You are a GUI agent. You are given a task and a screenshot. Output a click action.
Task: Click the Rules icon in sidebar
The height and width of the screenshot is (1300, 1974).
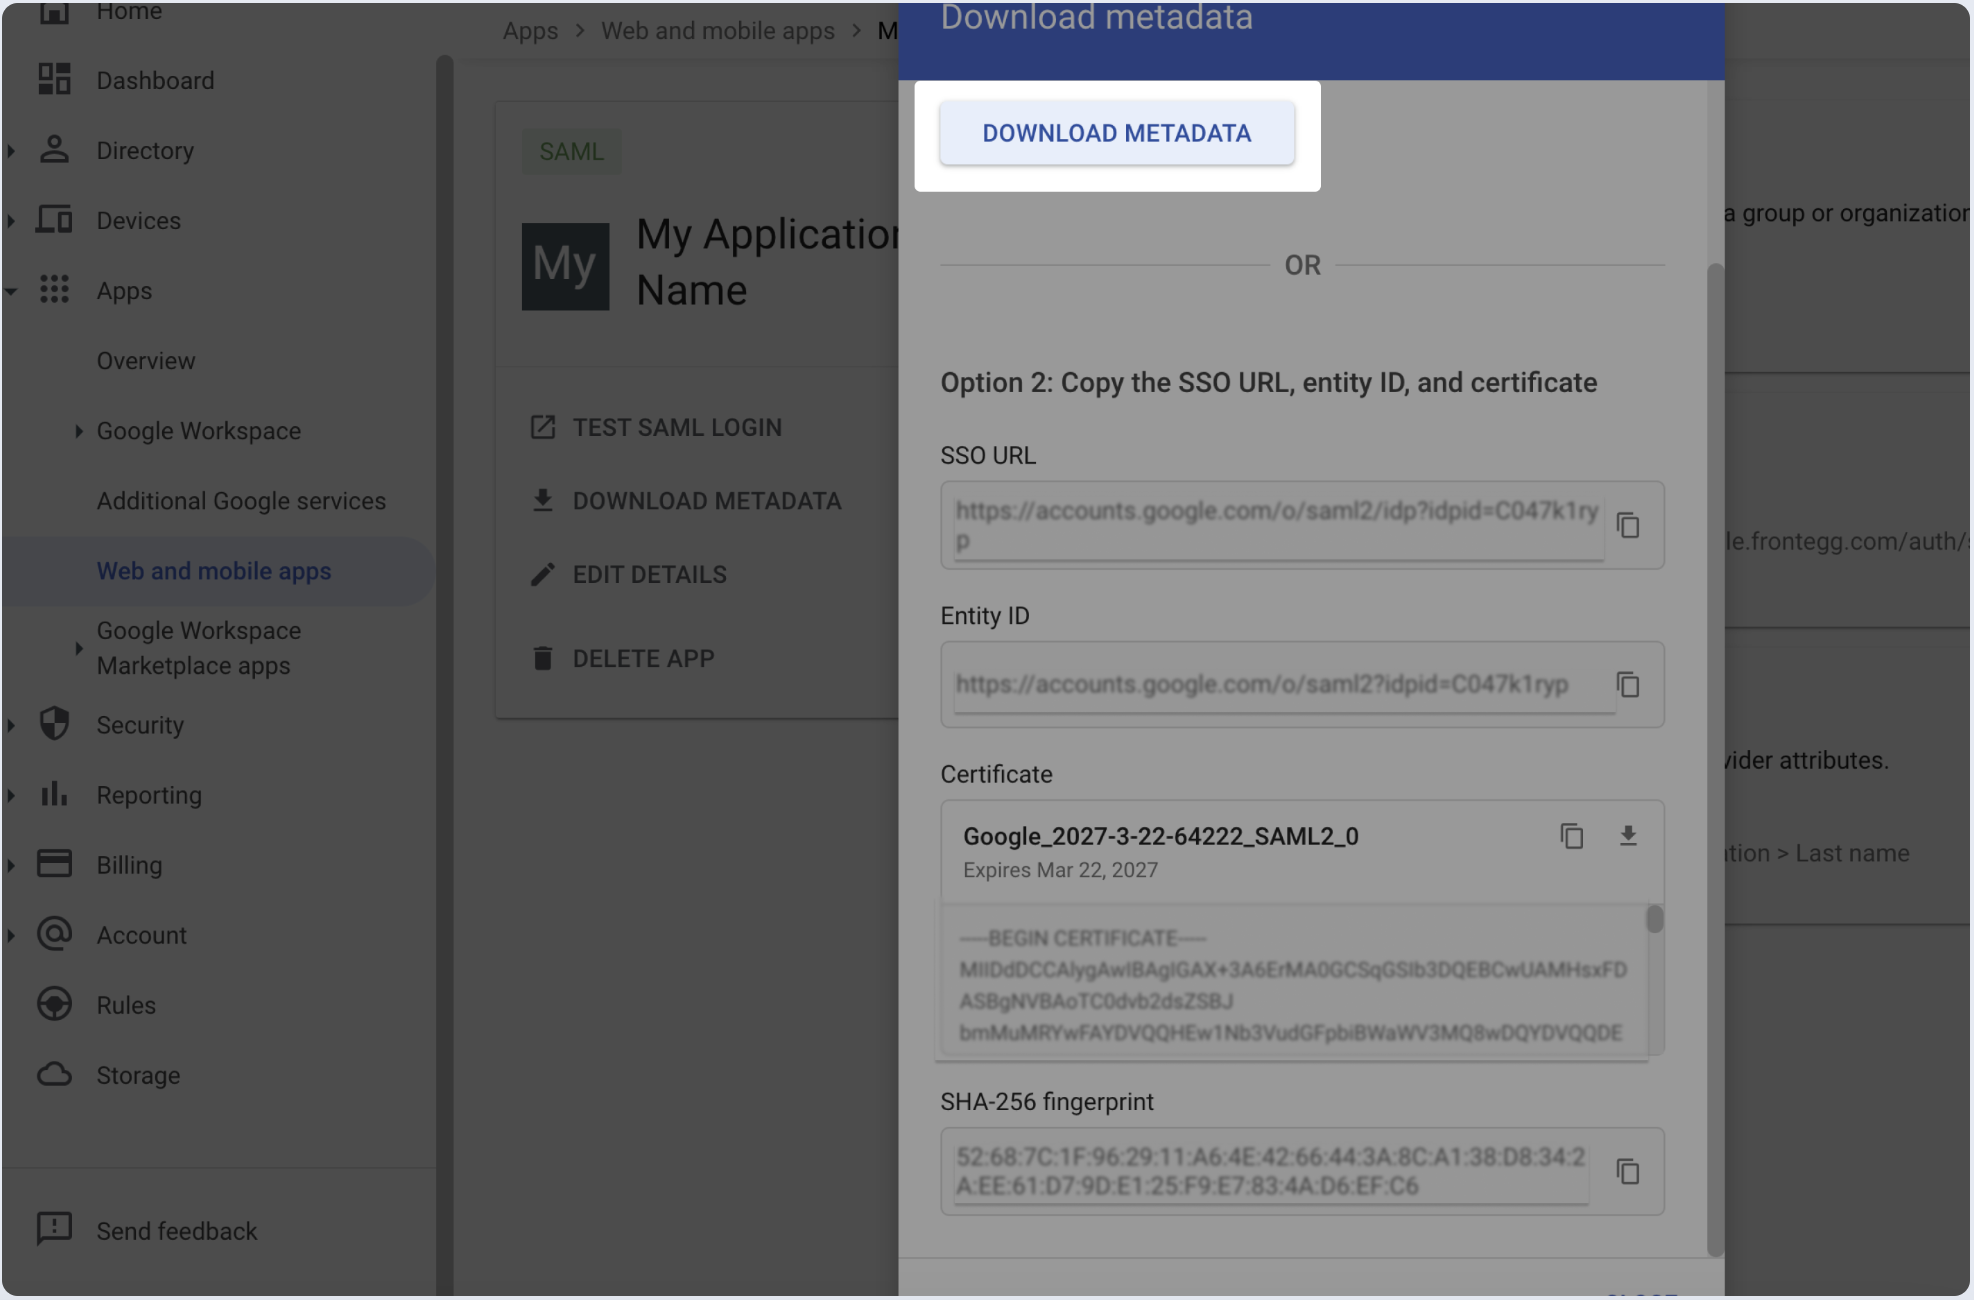(54, 1004)
